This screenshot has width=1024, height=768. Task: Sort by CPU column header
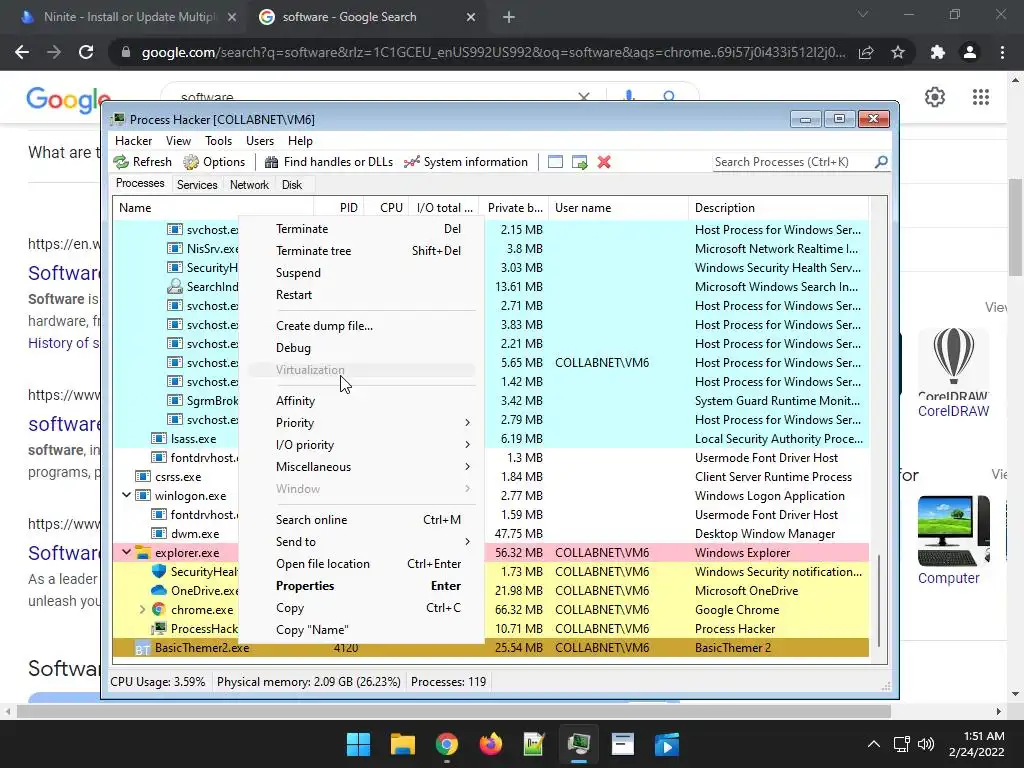(387, 208)
